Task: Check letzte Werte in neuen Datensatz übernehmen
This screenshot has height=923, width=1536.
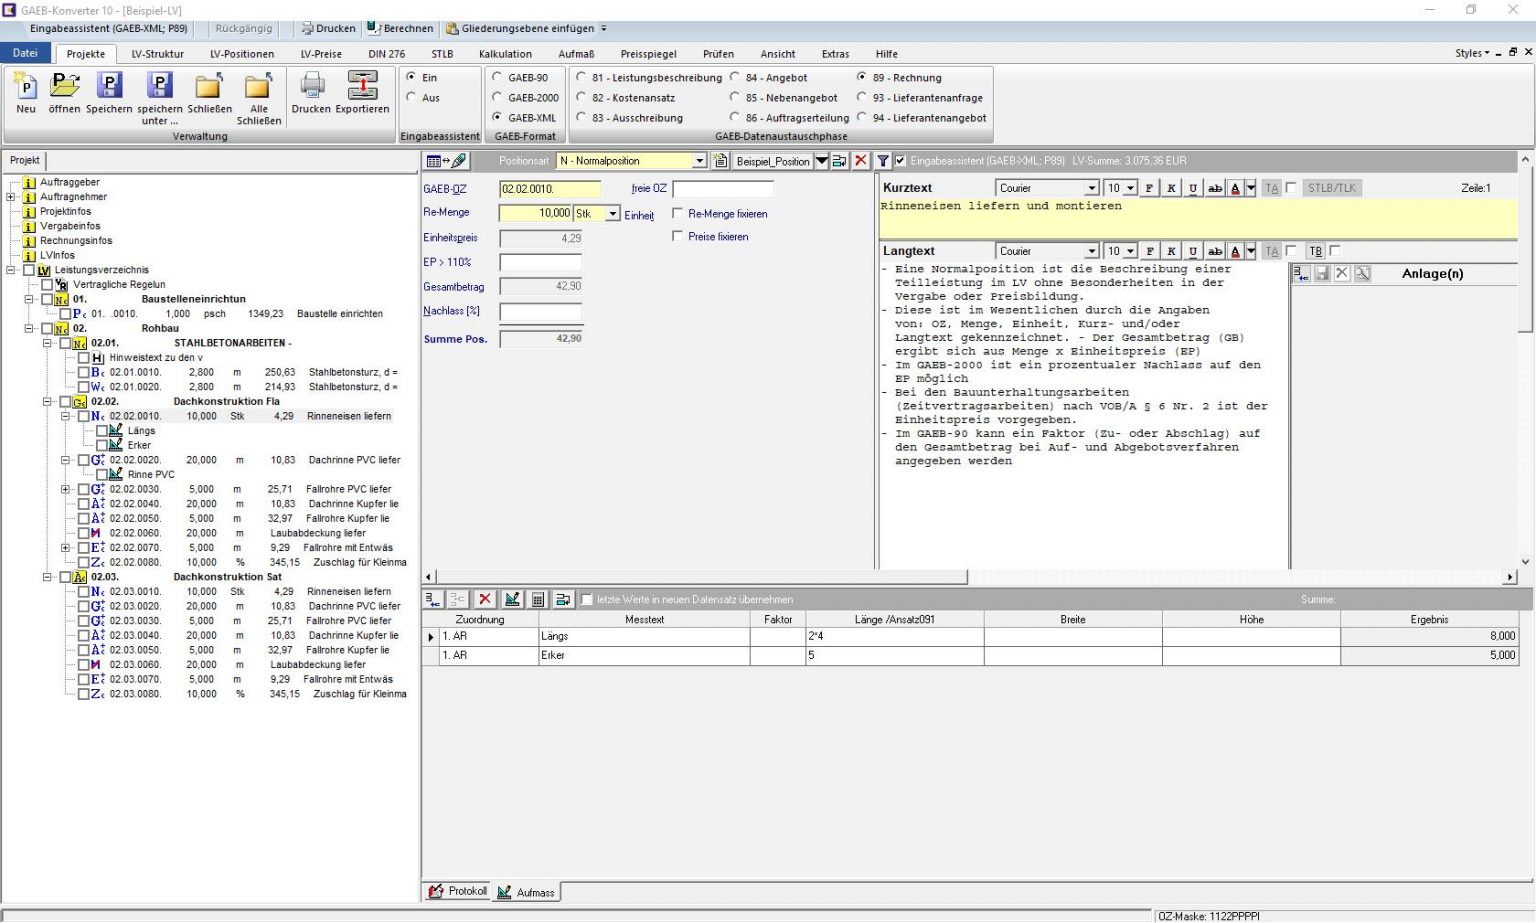Action: (x=587, y=599)
